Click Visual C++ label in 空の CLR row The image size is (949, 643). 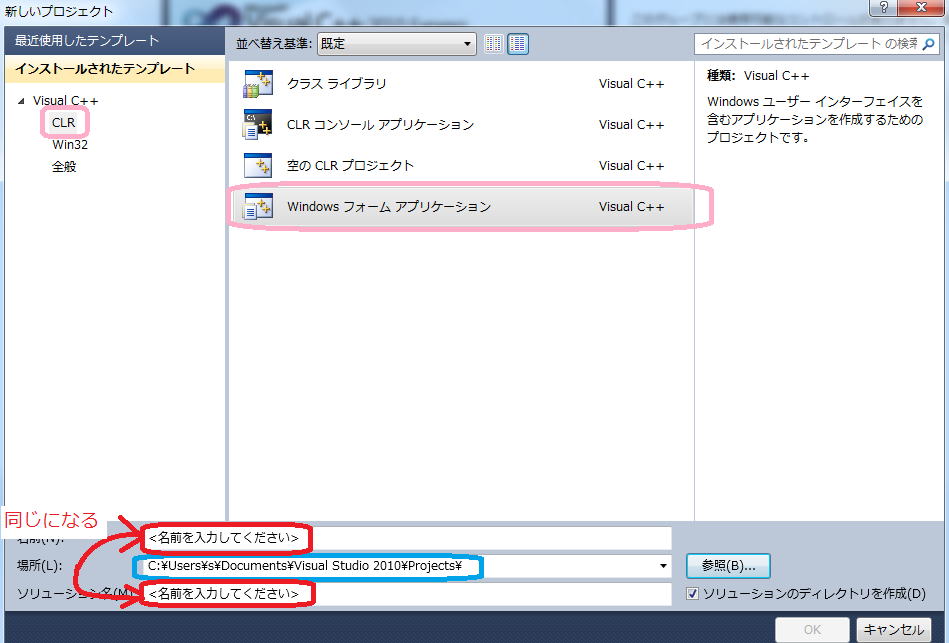coord(631,165)
